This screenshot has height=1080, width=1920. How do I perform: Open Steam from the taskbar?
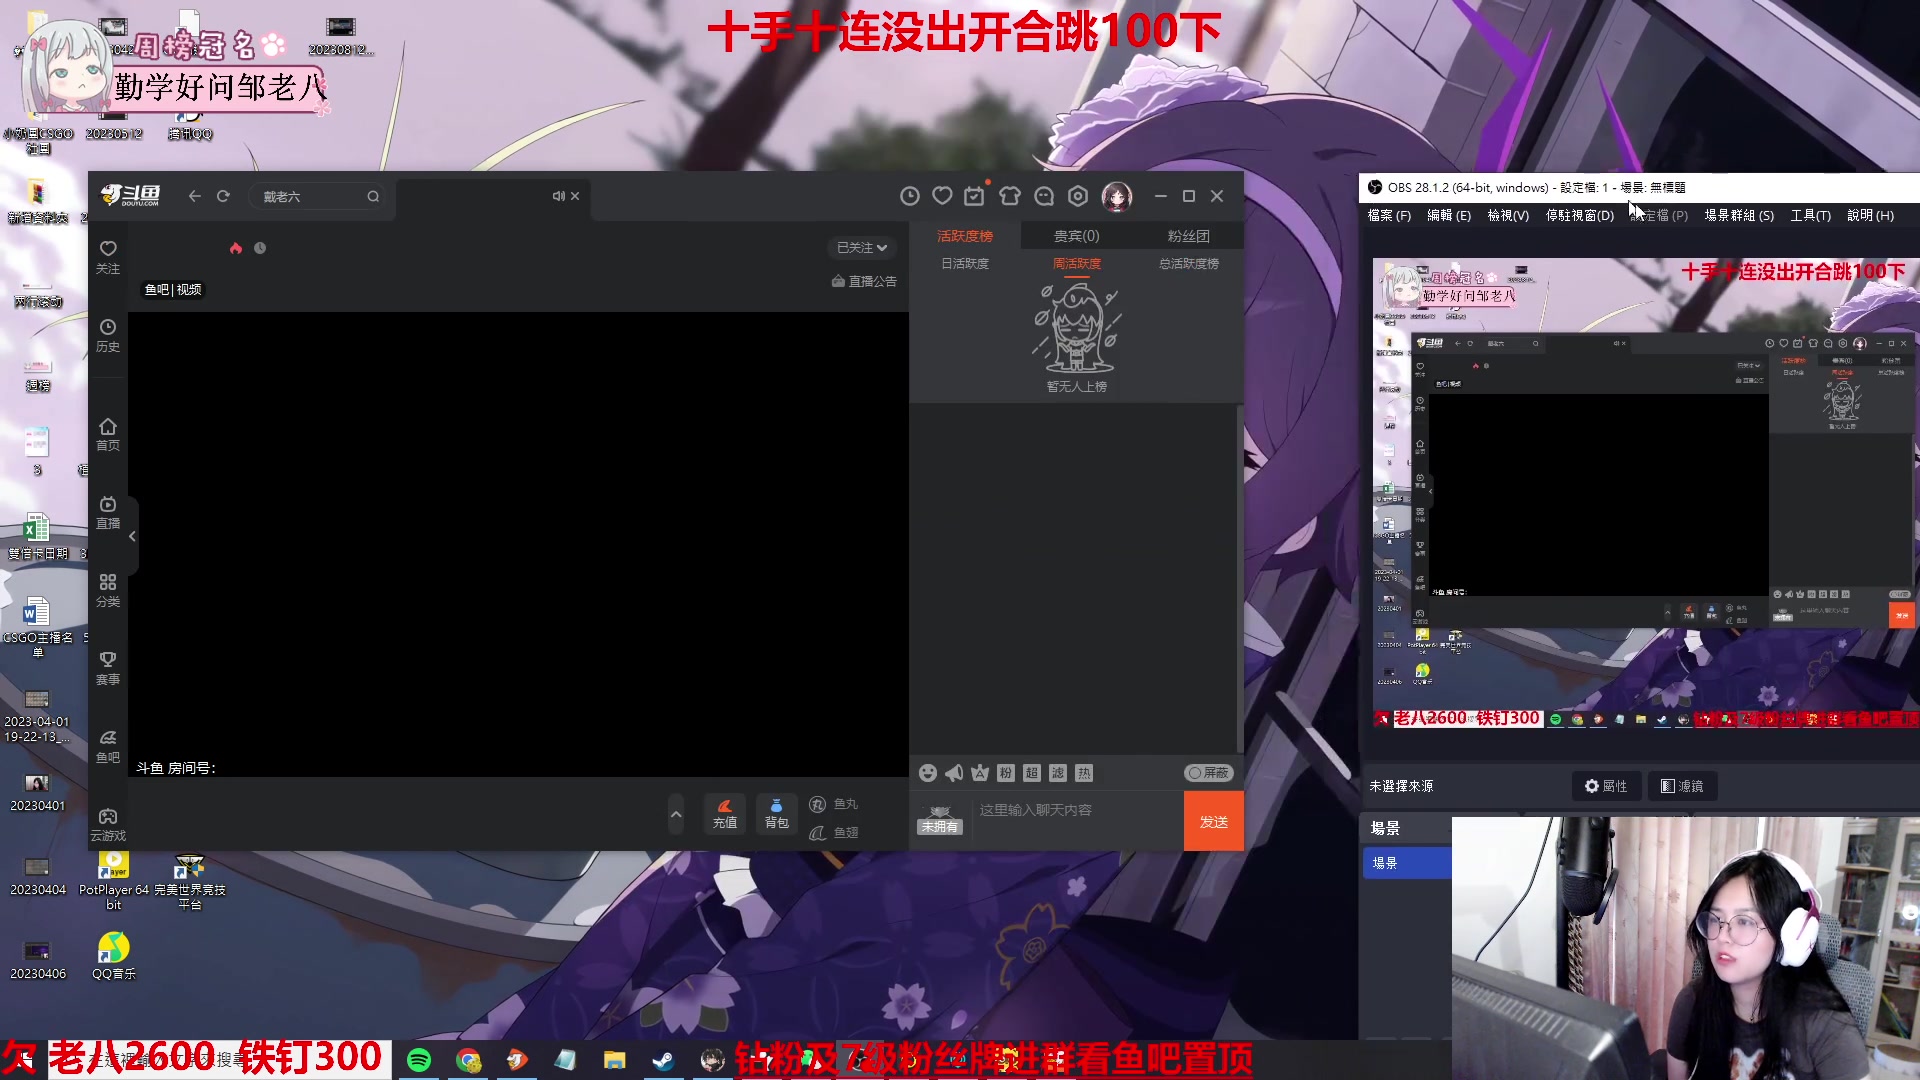(663, 1060)
